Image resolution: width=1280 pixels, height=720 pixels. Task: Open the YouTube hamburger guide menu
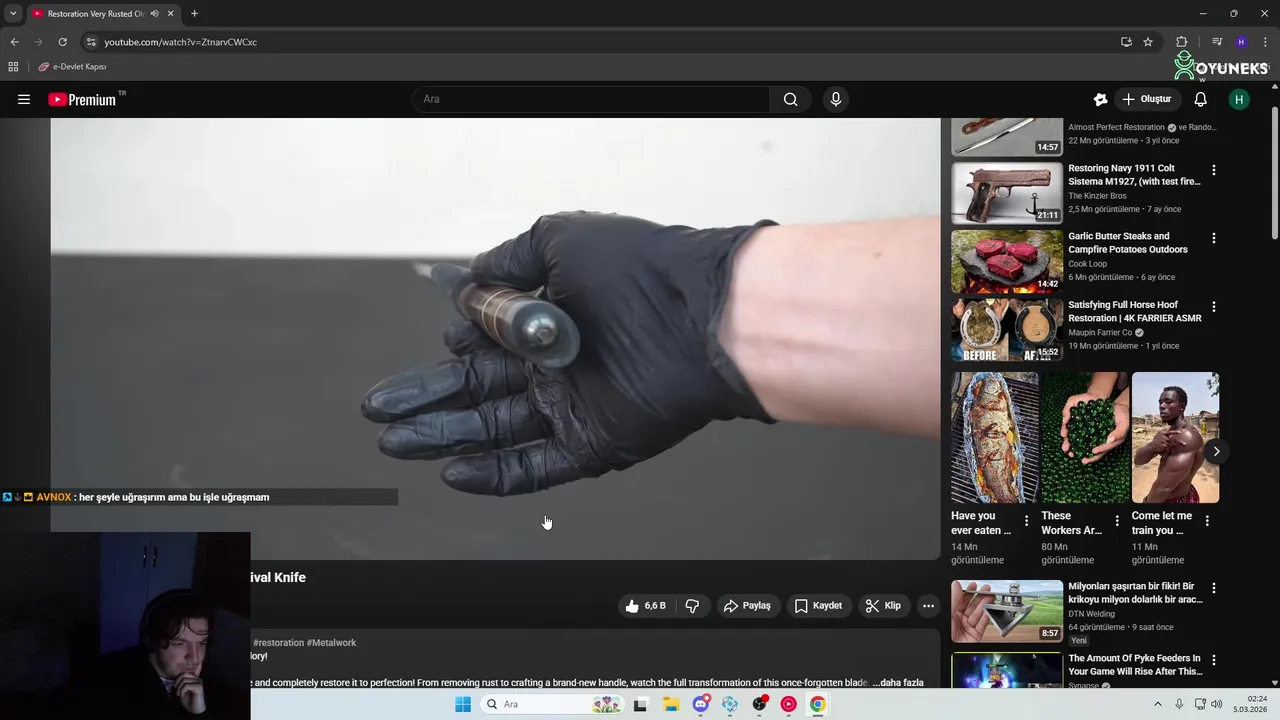pyautogui.click(x=24, y=99)
